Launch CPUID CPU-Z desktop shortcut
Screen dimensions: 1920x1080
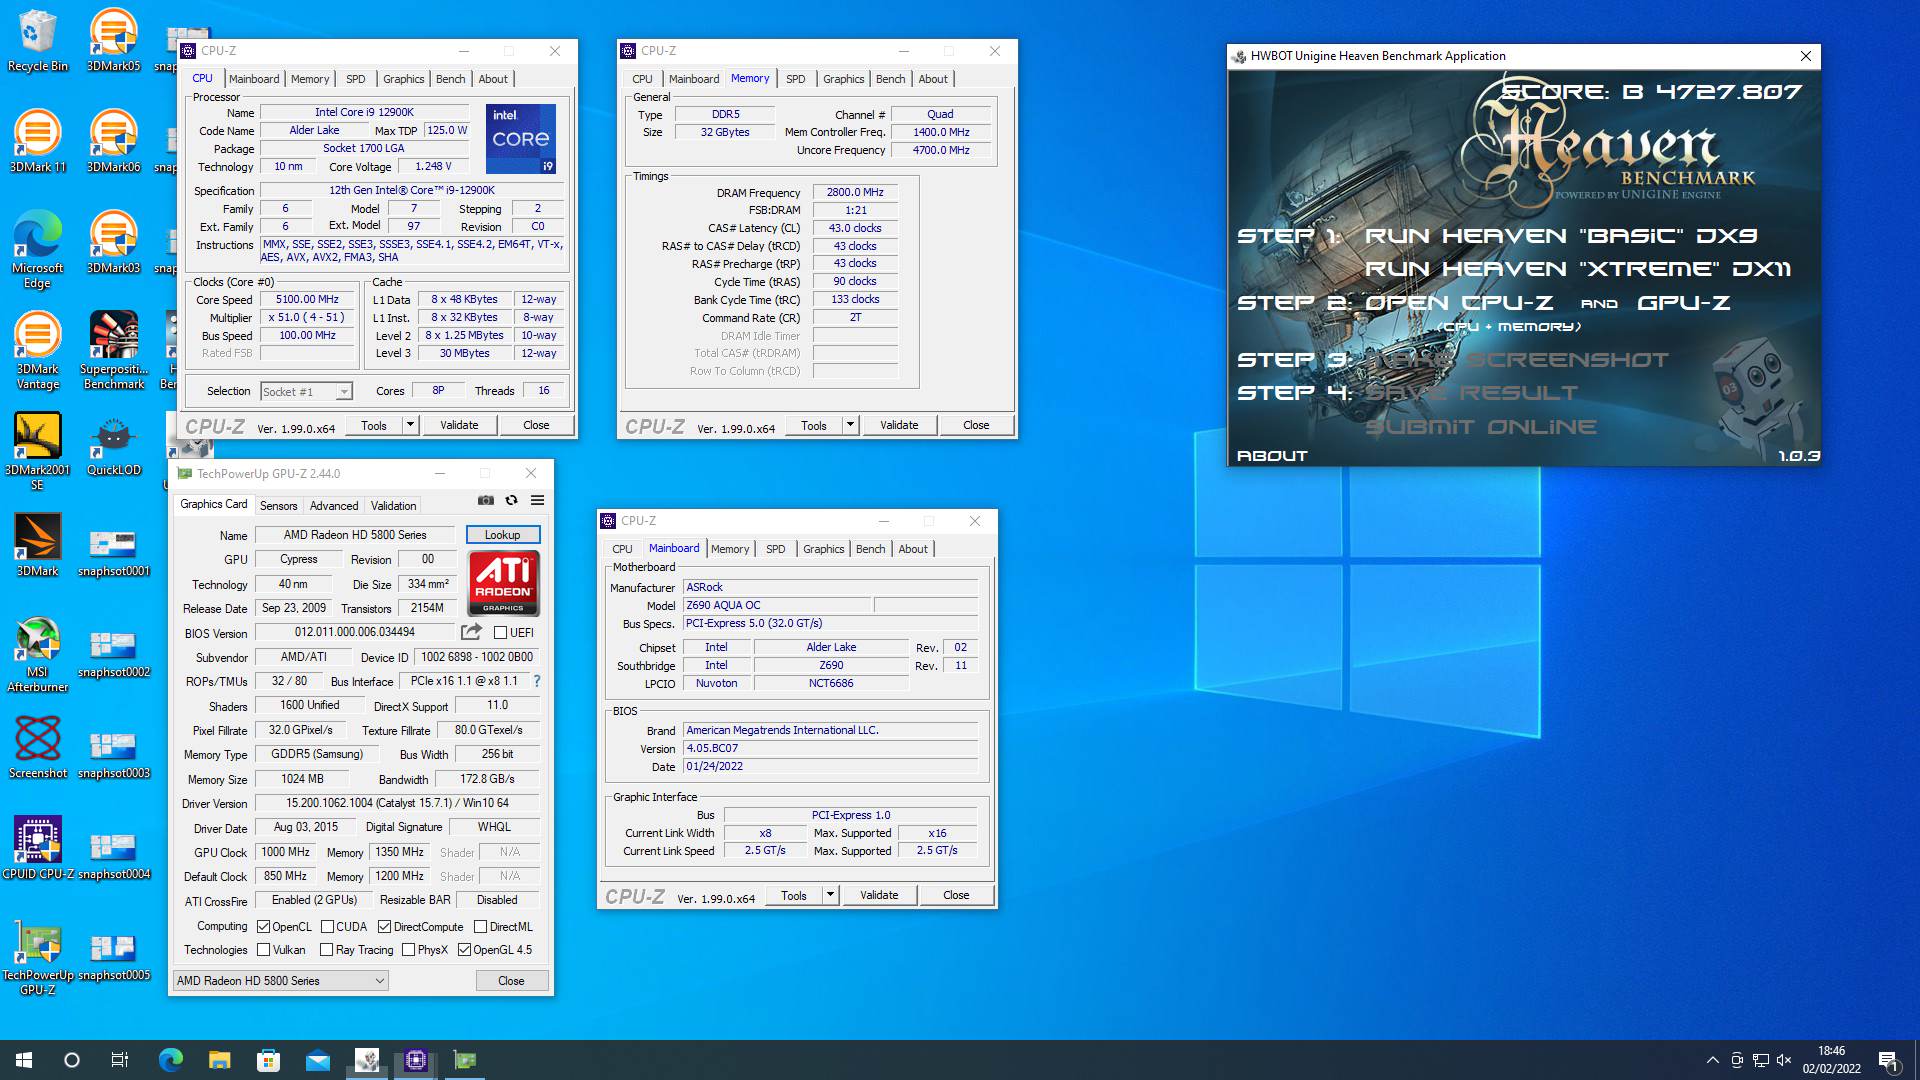[x=37, y=848]
